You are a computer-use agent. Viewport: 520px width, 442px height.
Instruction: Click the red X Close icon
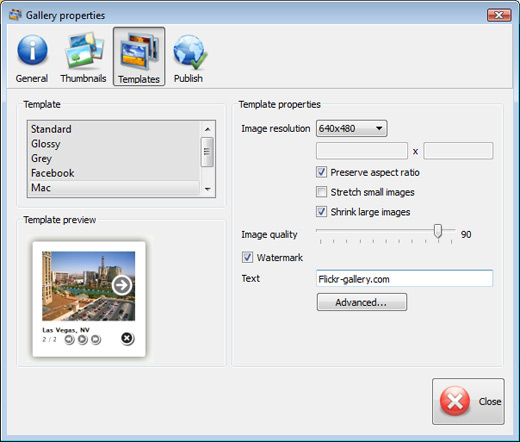[455, 401]
